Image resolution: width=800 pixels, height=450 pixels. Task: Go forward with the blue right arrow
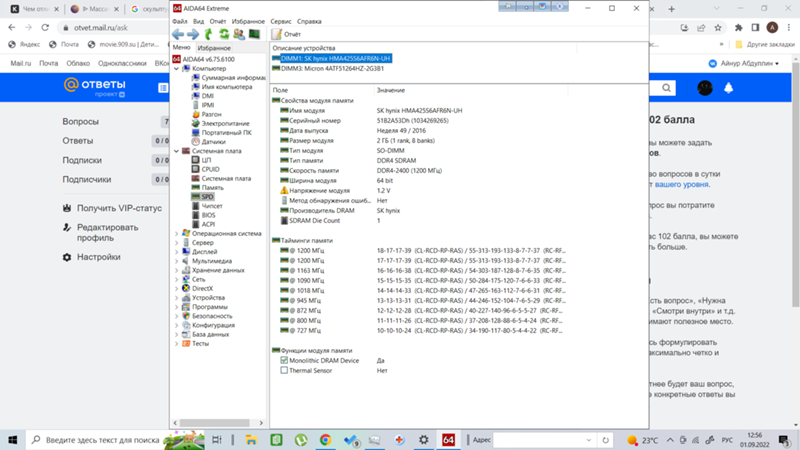tap(193, 34)
